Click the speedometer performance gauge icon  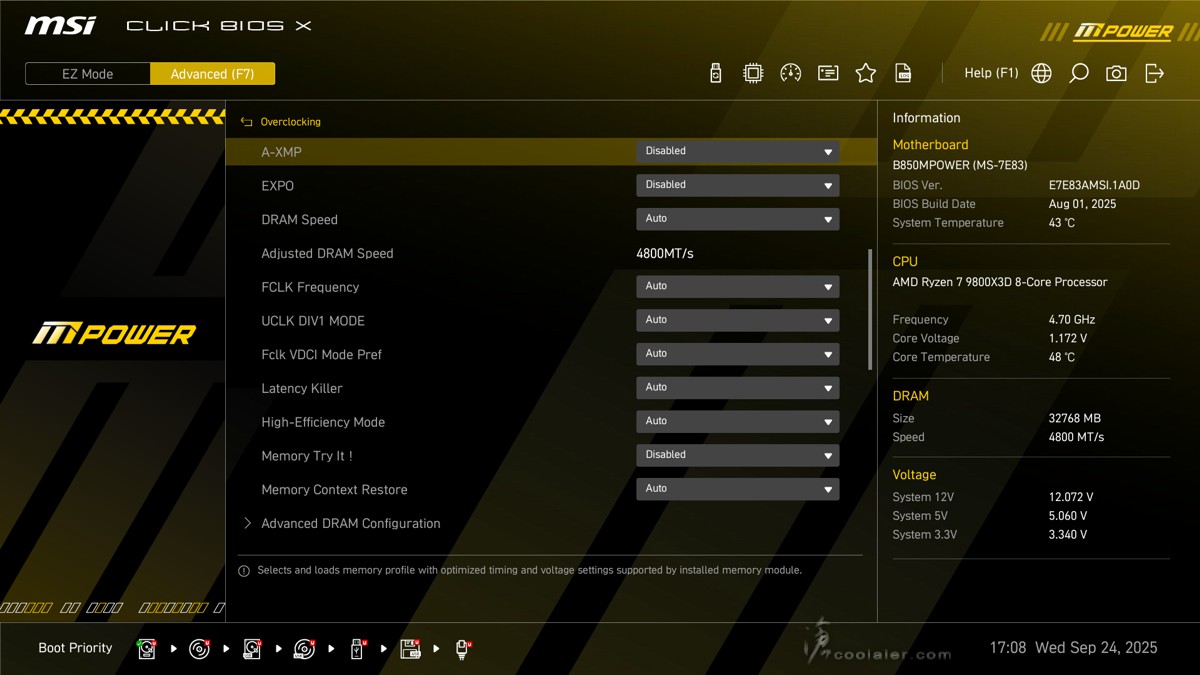point(791,73)
